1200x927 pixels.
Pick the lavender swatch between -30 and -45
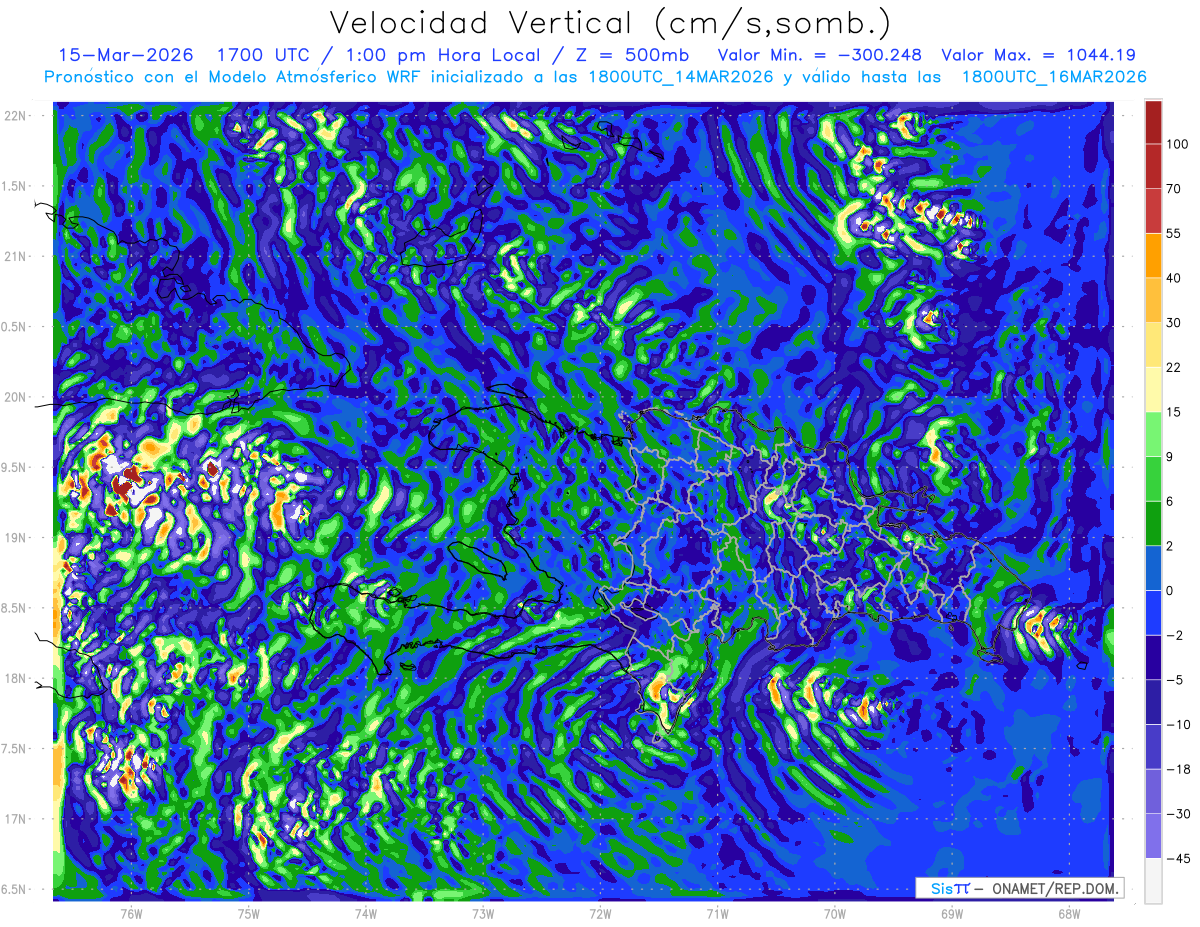pyautogui.click(x=1153, y=836)
